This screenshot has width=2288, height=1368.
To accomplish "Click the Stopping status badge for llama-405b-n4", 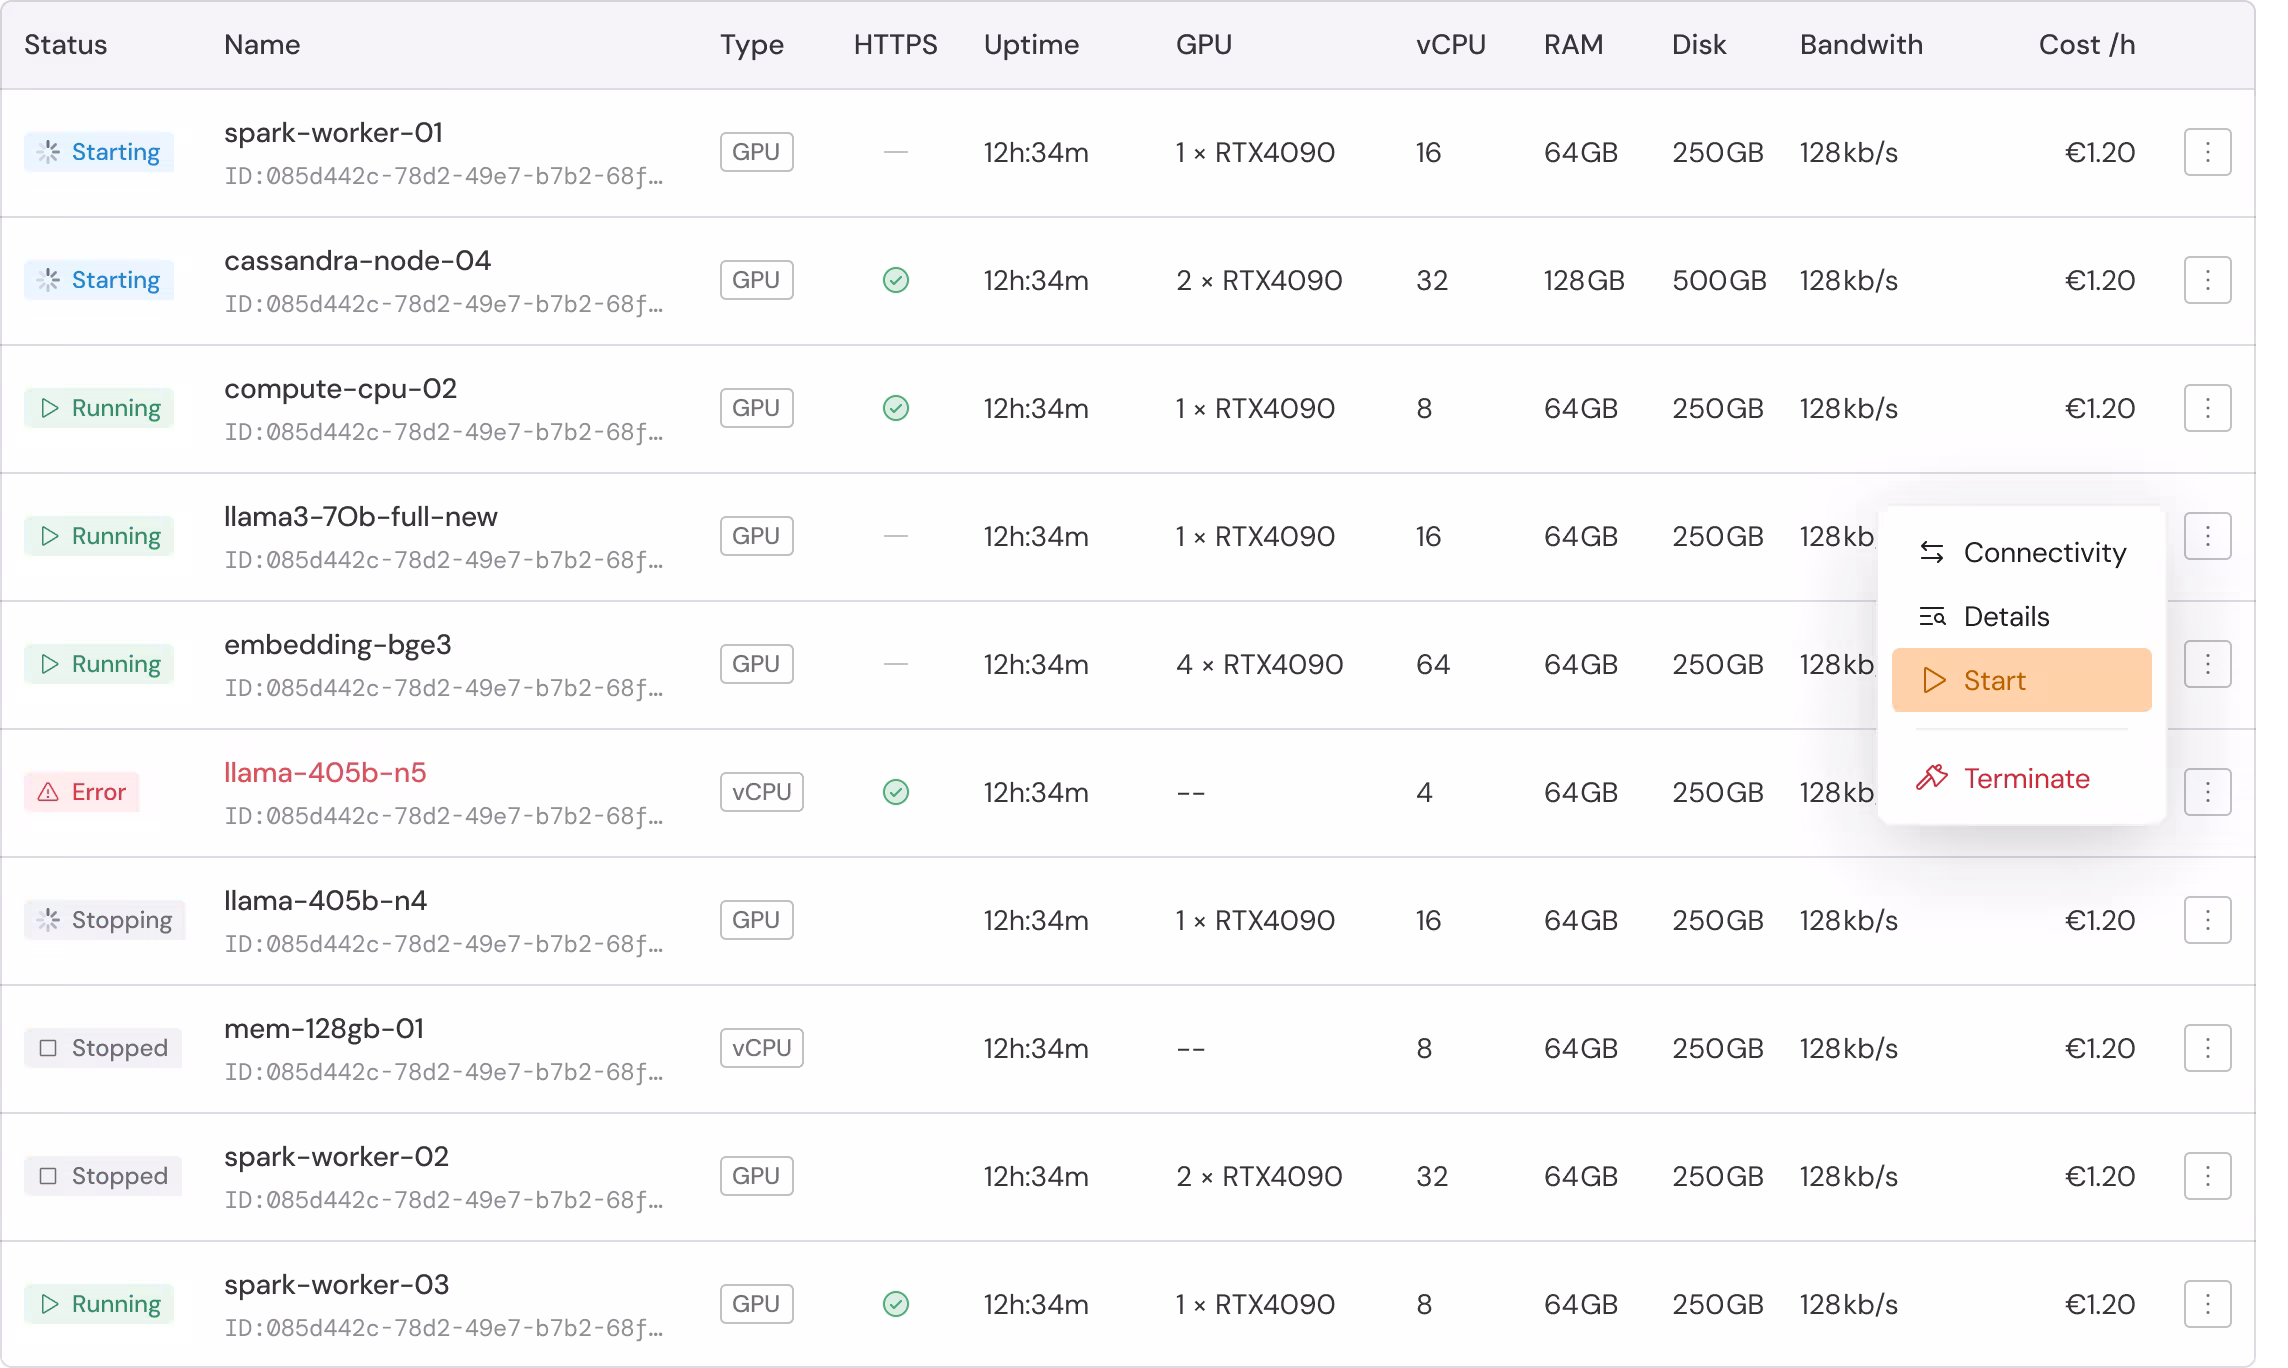I will [x=105, y=920].
